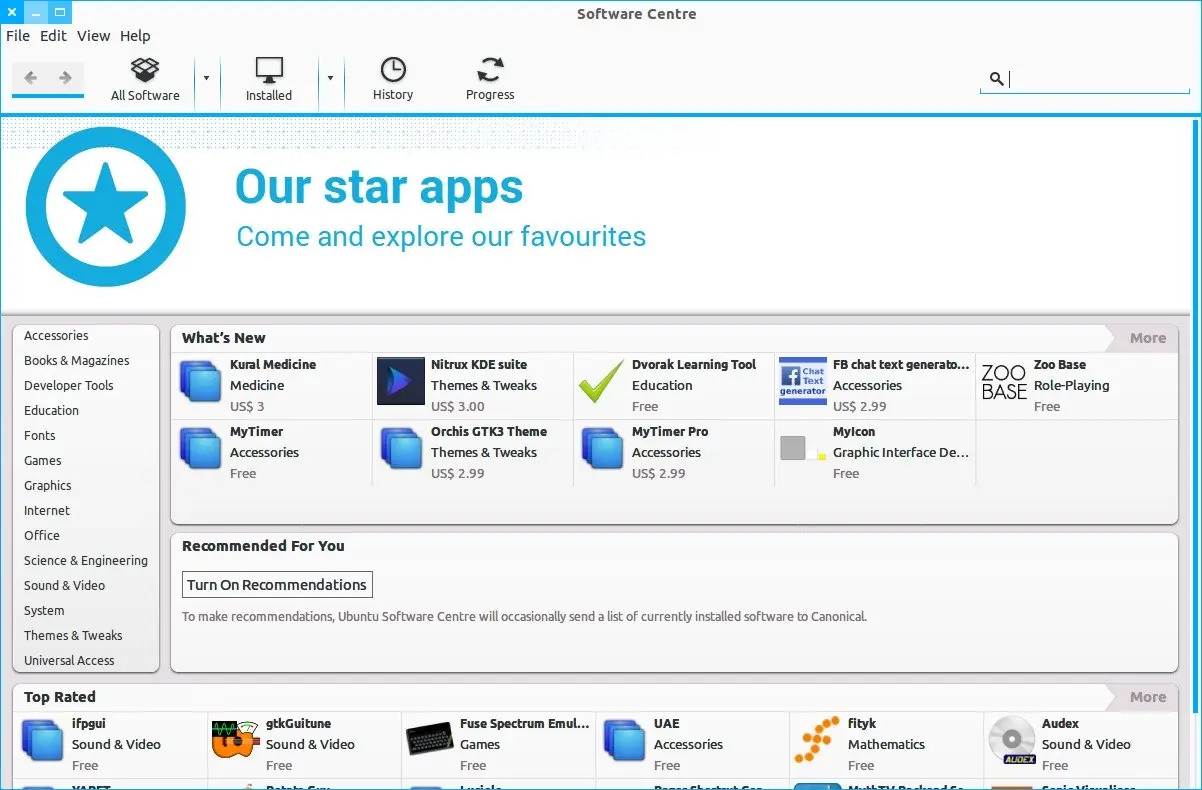Select the Fonts category

40,436
